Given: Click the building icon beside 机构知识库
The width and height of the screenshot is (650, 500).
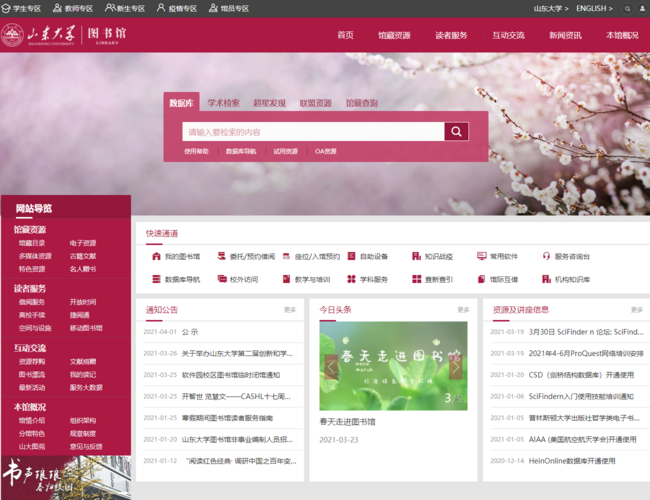Looking at the screenshot, I should tap(546, 279).
